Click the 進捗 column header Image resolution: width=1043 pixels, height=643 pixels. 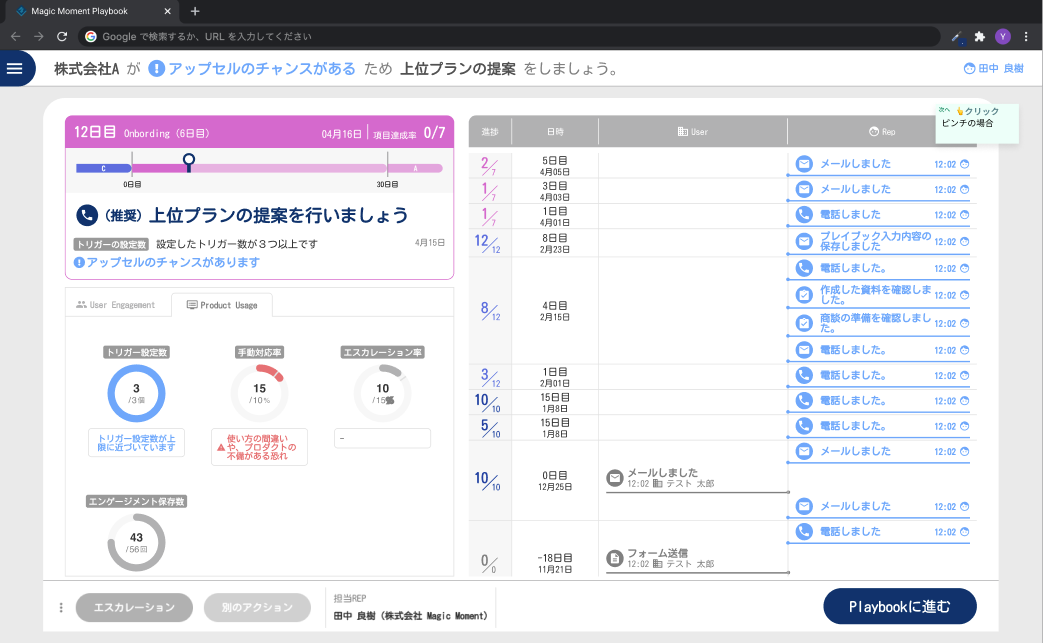tap(490, 132)
